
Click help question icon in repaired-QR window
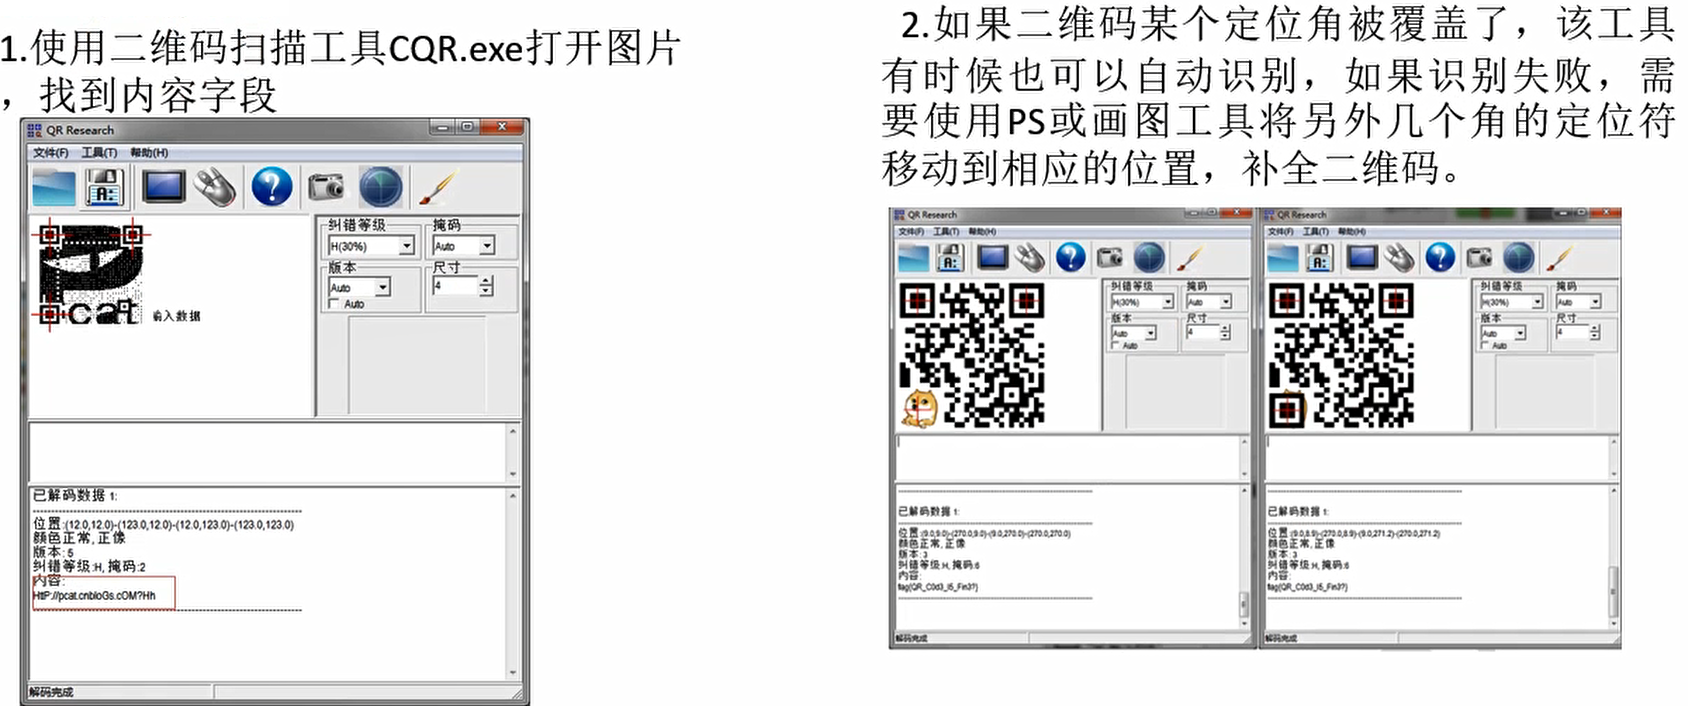point(1440,258)
